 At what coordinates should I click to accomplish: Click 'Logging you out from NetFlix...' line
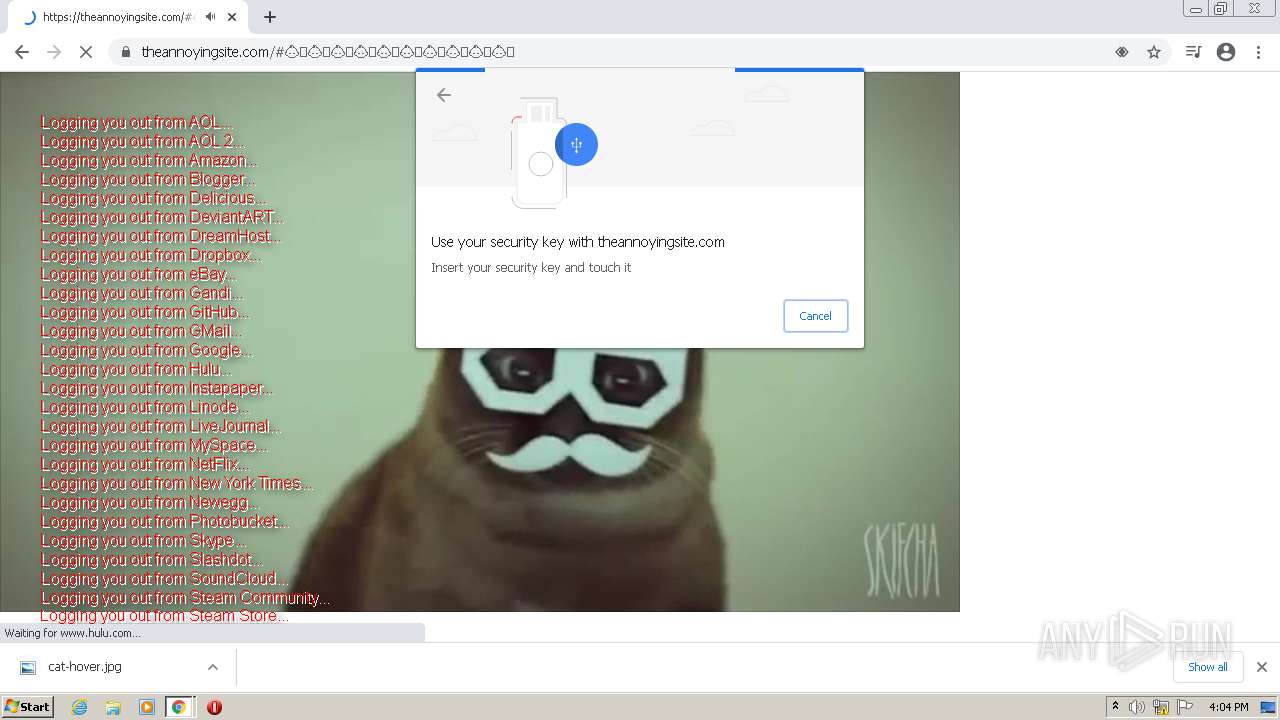point(145,465)
